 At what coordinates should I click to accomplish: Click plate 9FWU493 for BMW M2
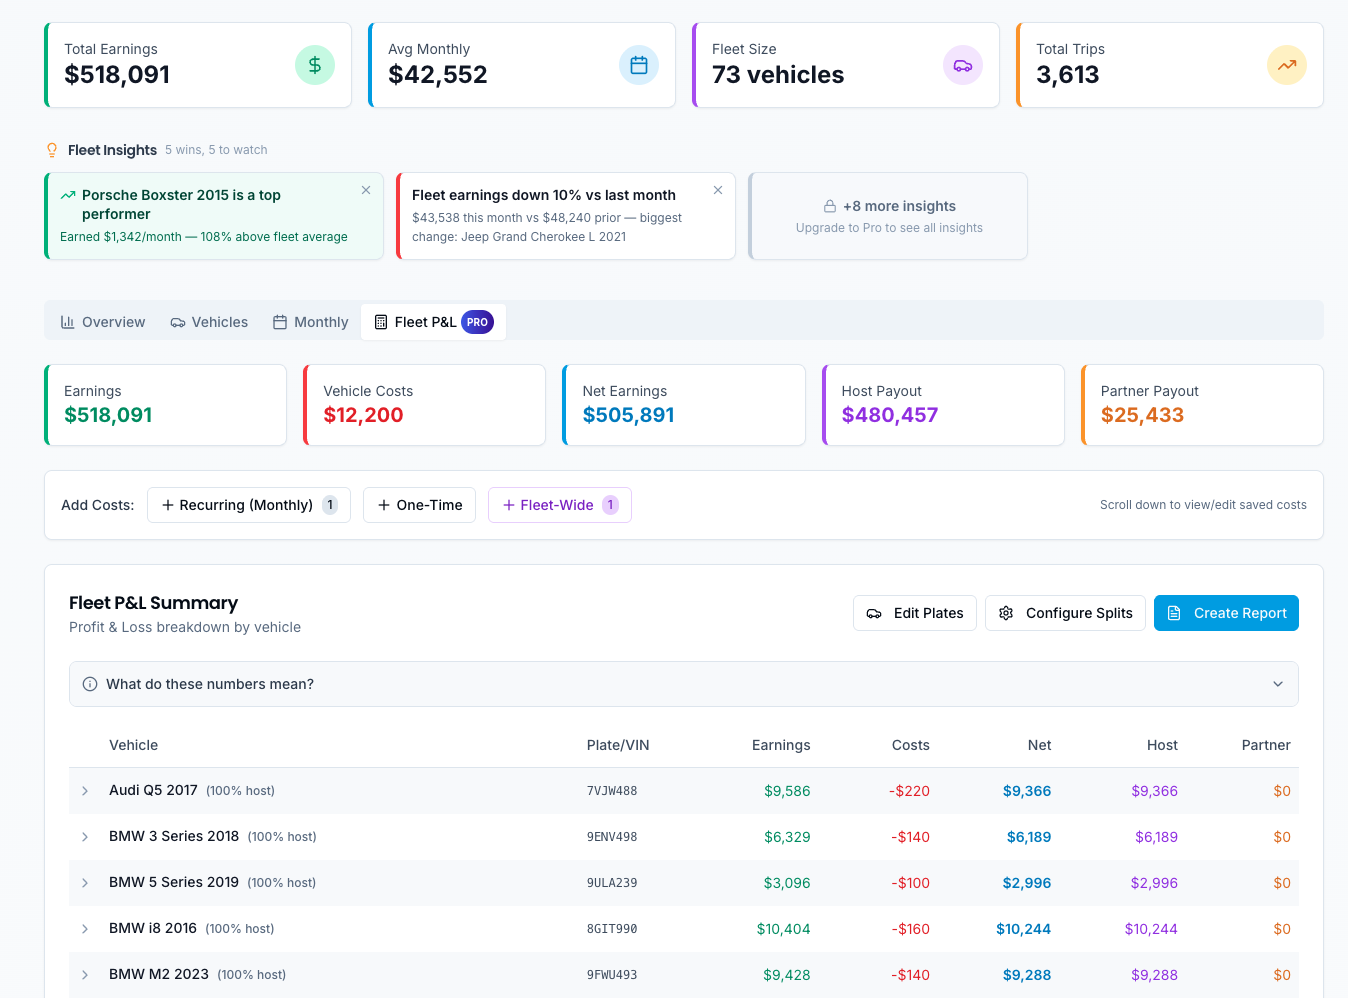point(612,975)
